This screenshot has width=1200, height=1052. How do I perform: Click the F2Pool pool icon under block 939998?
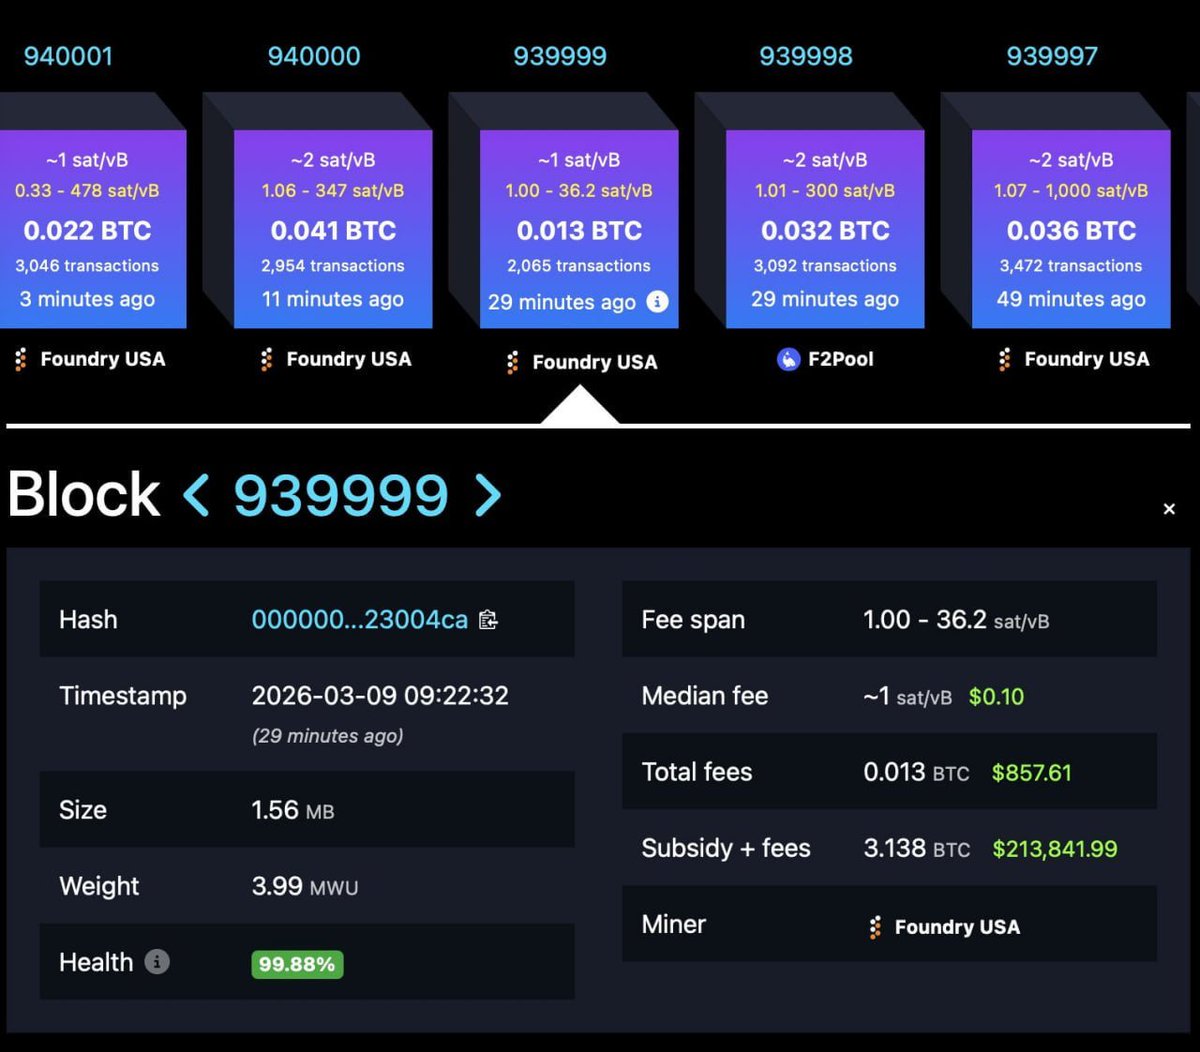790,359
